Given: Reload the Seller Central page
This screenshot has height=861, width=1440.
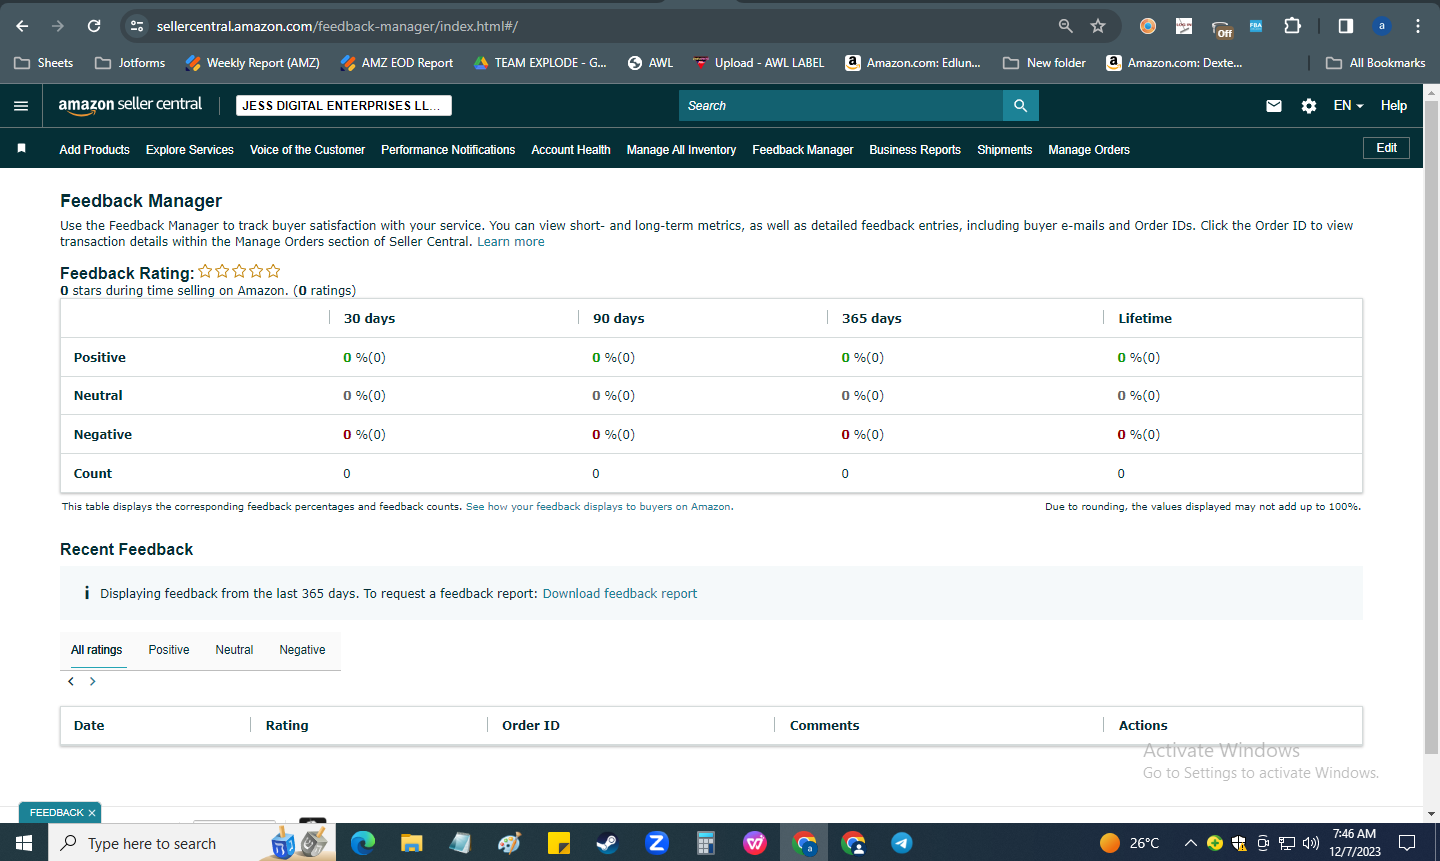Looking at the screenshot, I should point(94,26).
